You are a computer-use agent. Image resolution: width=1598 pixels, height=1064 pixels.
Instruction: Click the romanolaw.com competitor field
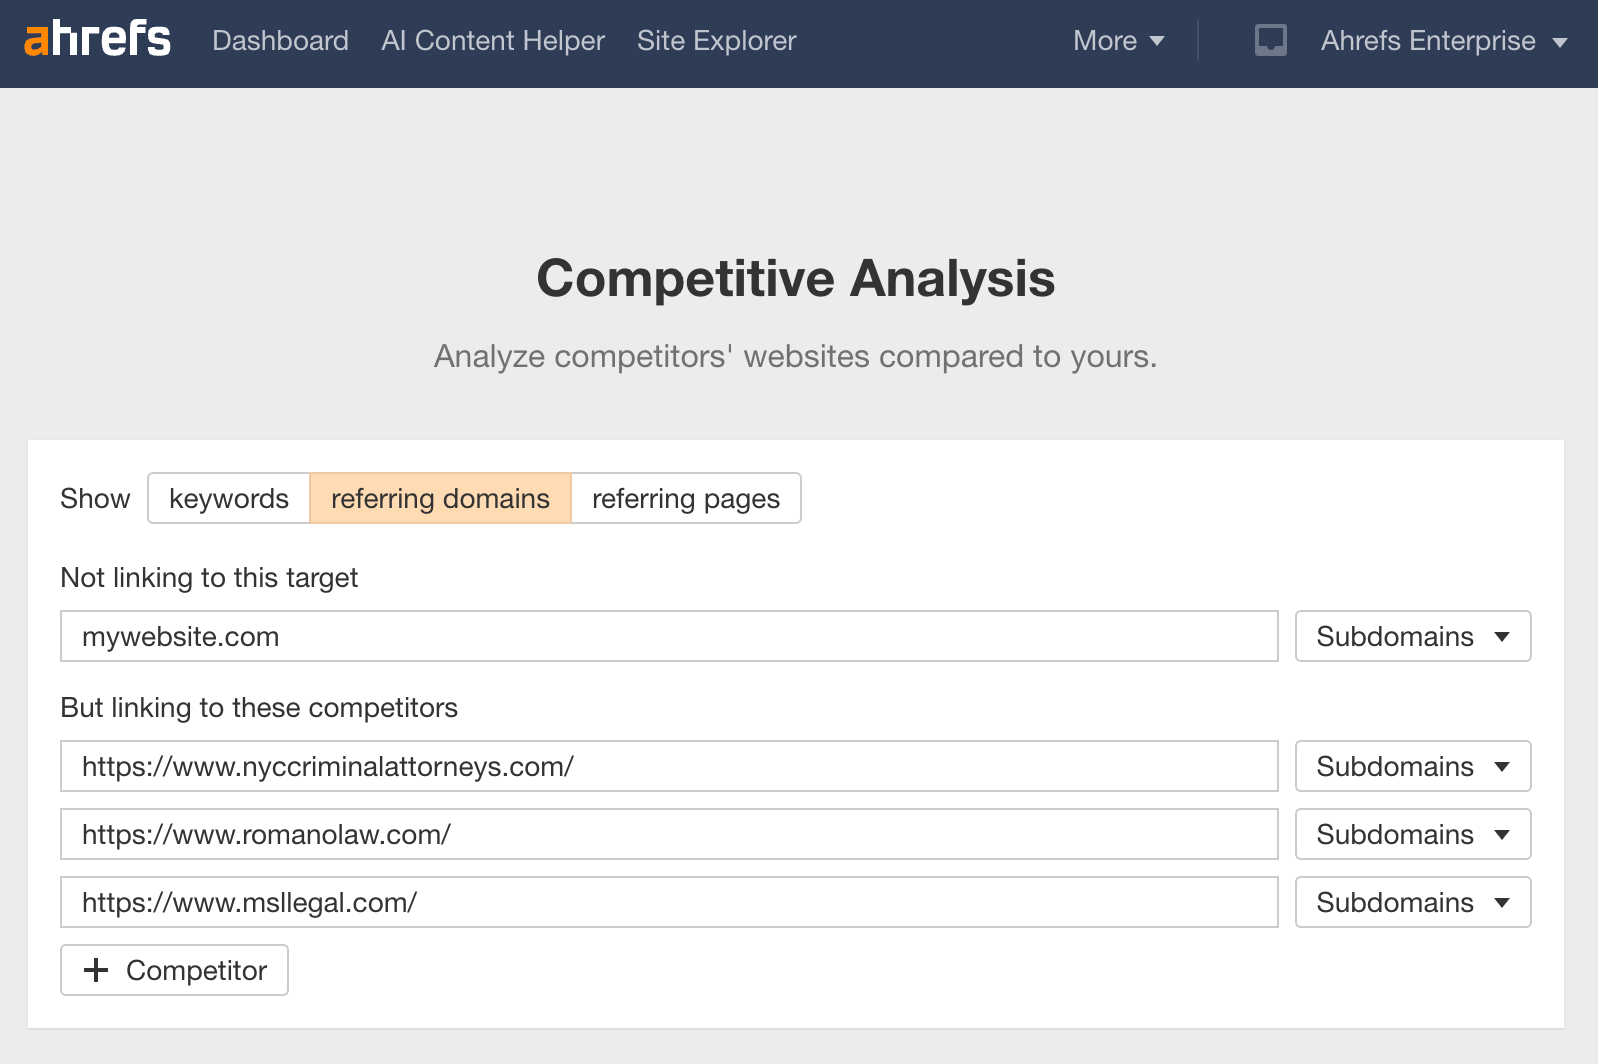tap(668, 834)
